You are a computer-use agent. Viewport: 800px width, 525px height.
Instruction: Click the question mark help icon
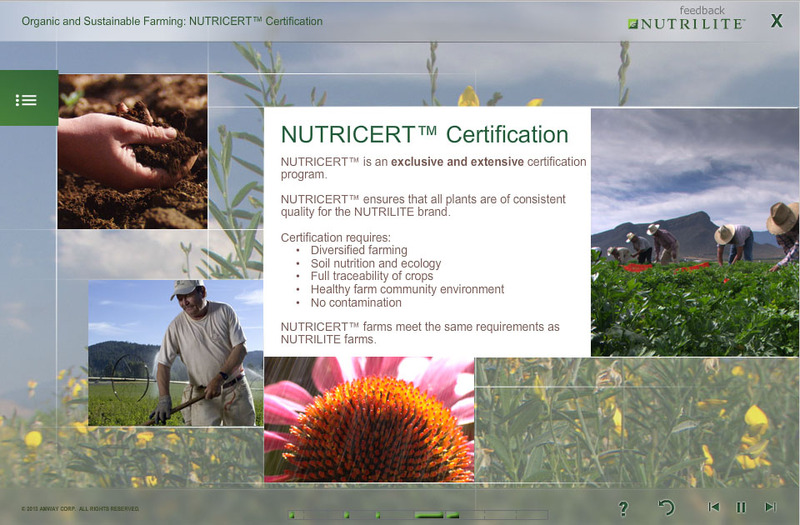point(623,508)
